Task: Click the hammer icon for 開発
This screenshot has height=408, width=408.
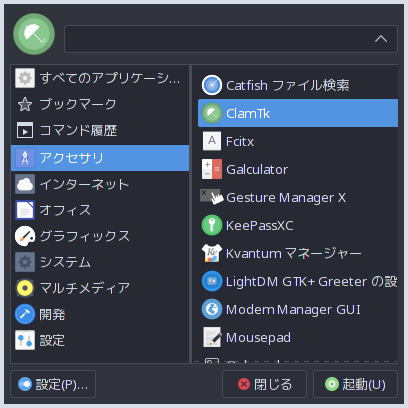Action: click(x=25, y=314)
